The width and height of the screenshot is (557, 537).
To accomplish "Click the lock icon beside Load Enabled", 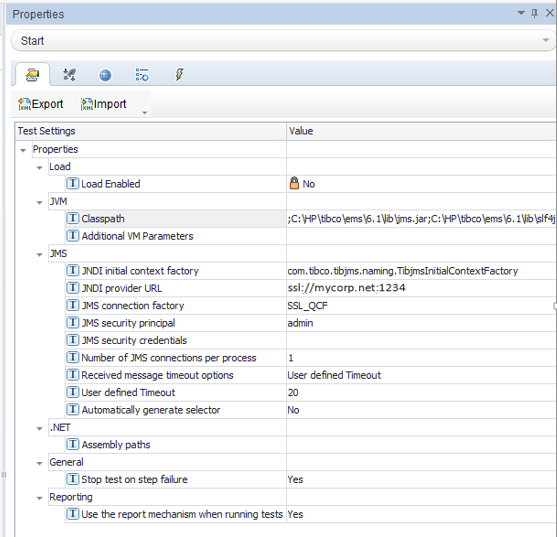I will [x=294, y=183].
